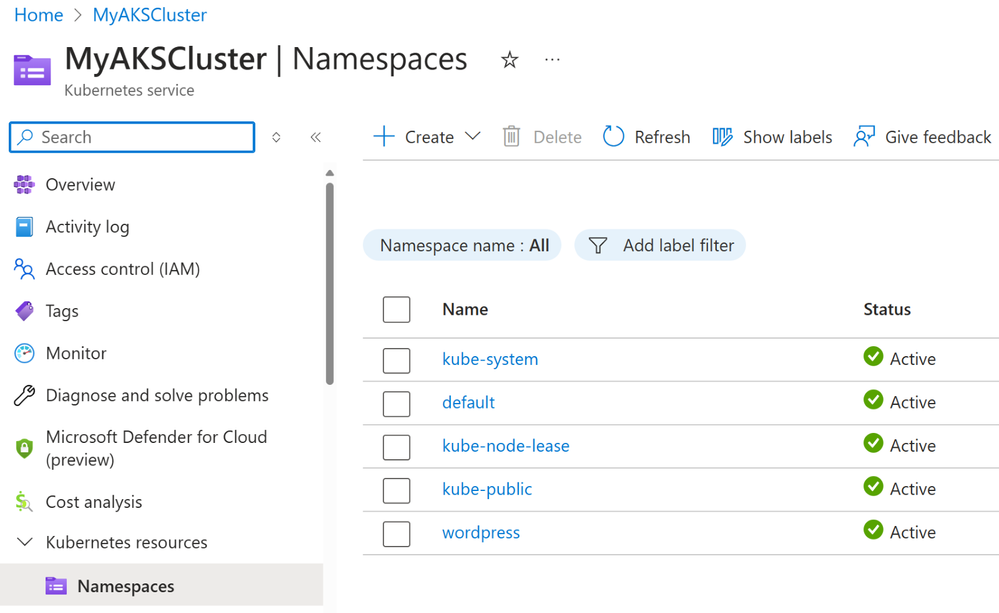
Task: Click the green status check for wordpress
Action: (x=873, y=530)
